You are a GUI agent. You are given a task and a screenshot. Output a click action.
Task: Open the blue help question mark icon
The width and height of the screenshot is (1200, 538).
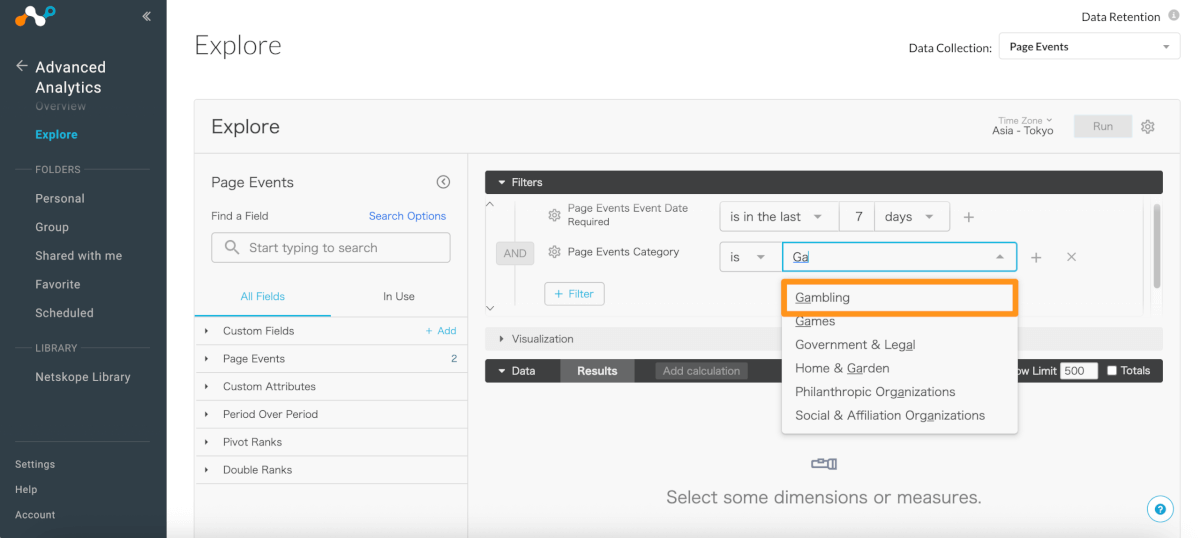pyautogui.click(x=1159, y=509)
